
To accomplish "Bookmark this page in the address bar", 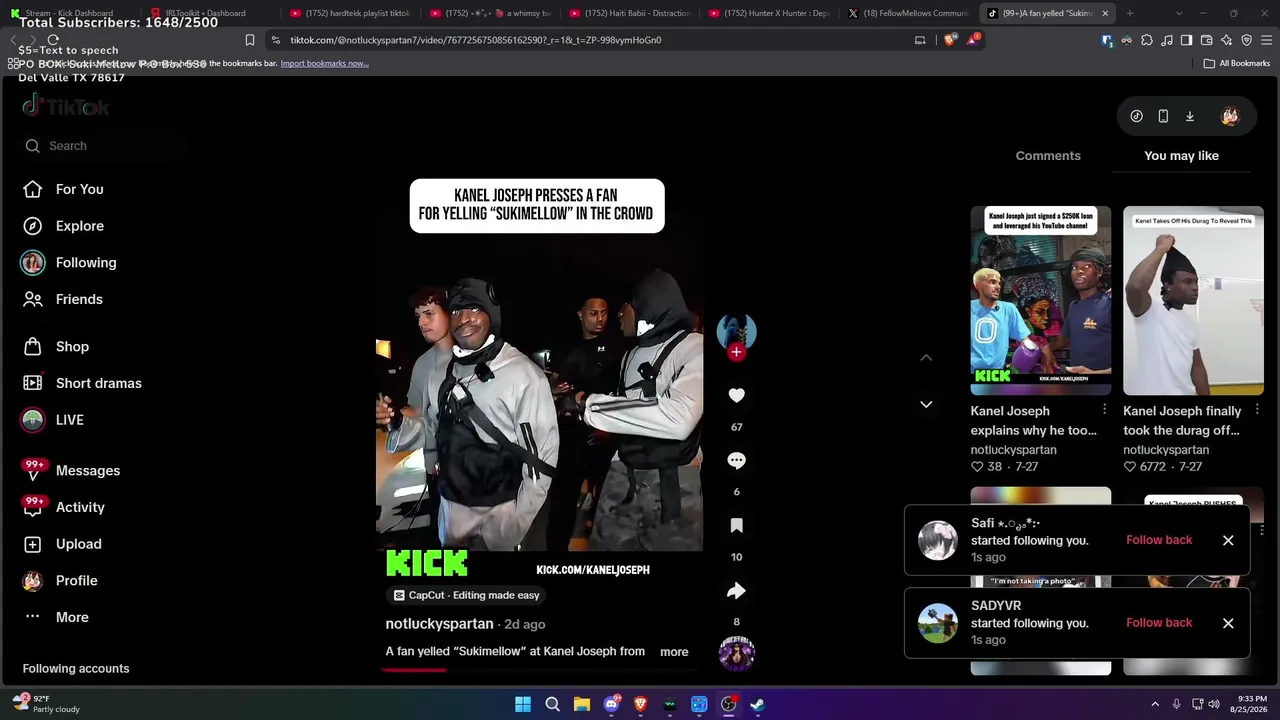I will (249, 40).
